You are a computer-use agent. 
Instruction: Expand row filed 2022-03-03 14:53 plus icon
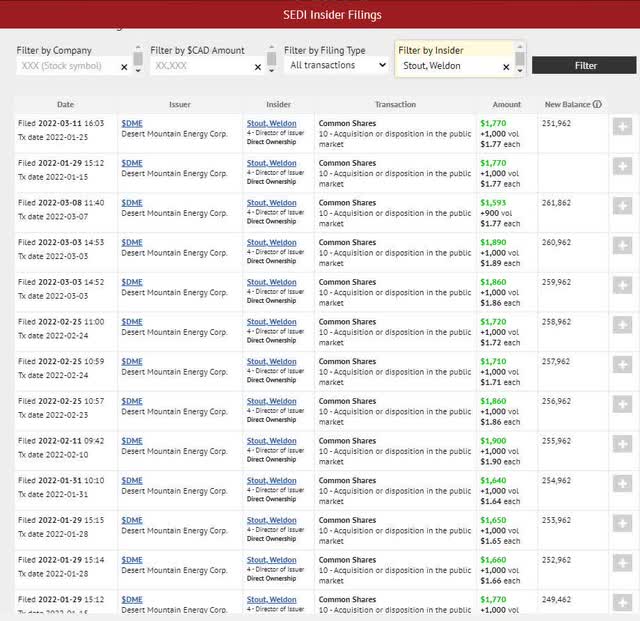click(622, 245)
